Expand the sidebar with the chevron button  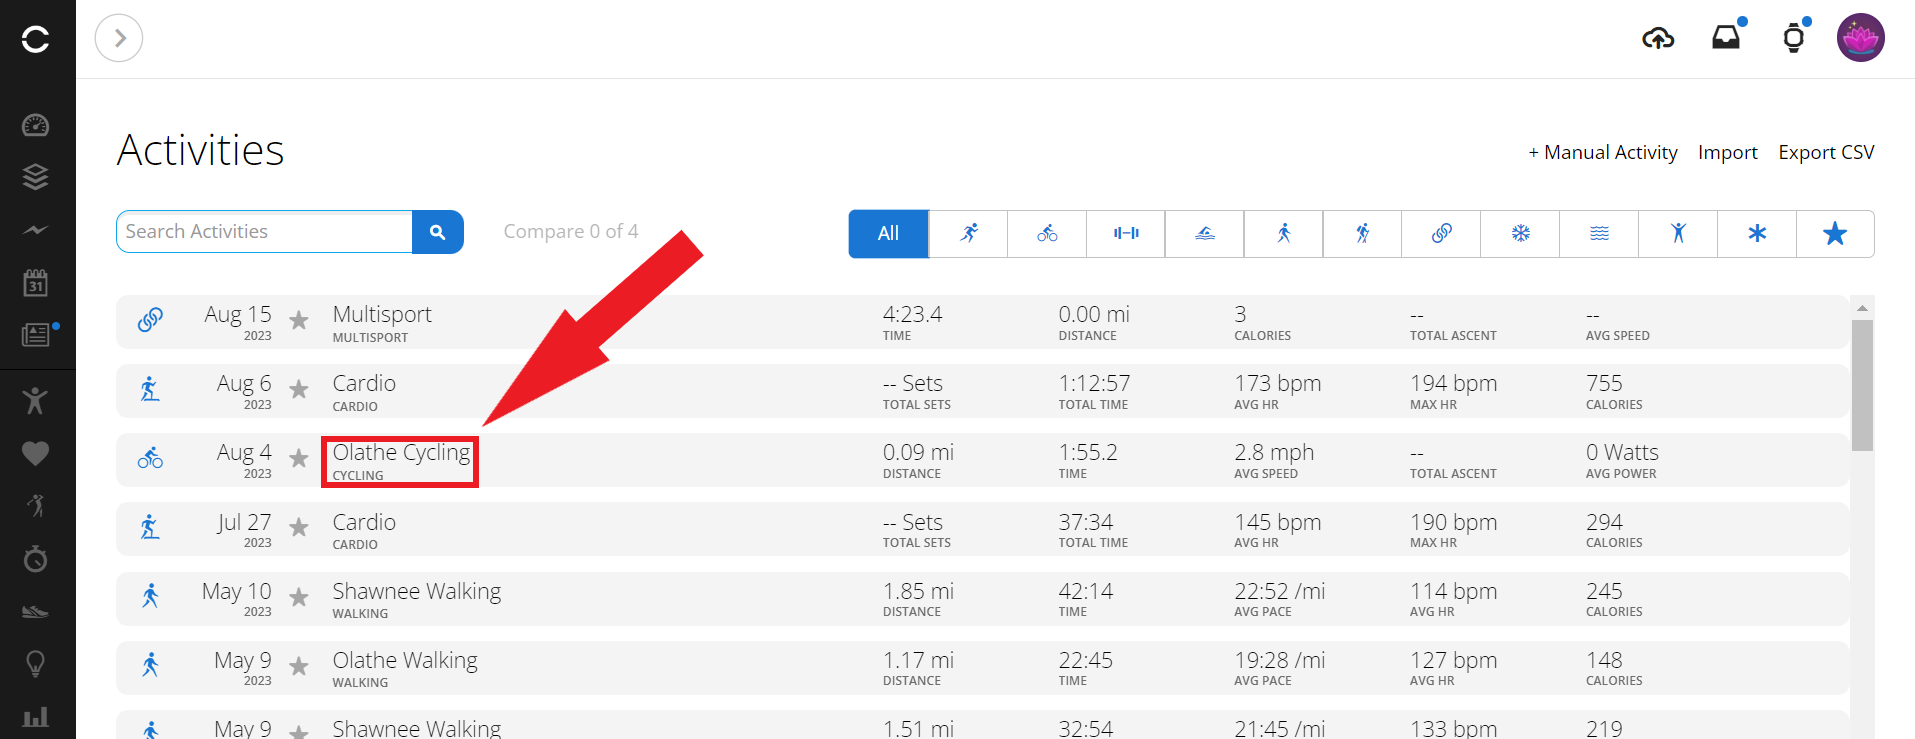119,38
